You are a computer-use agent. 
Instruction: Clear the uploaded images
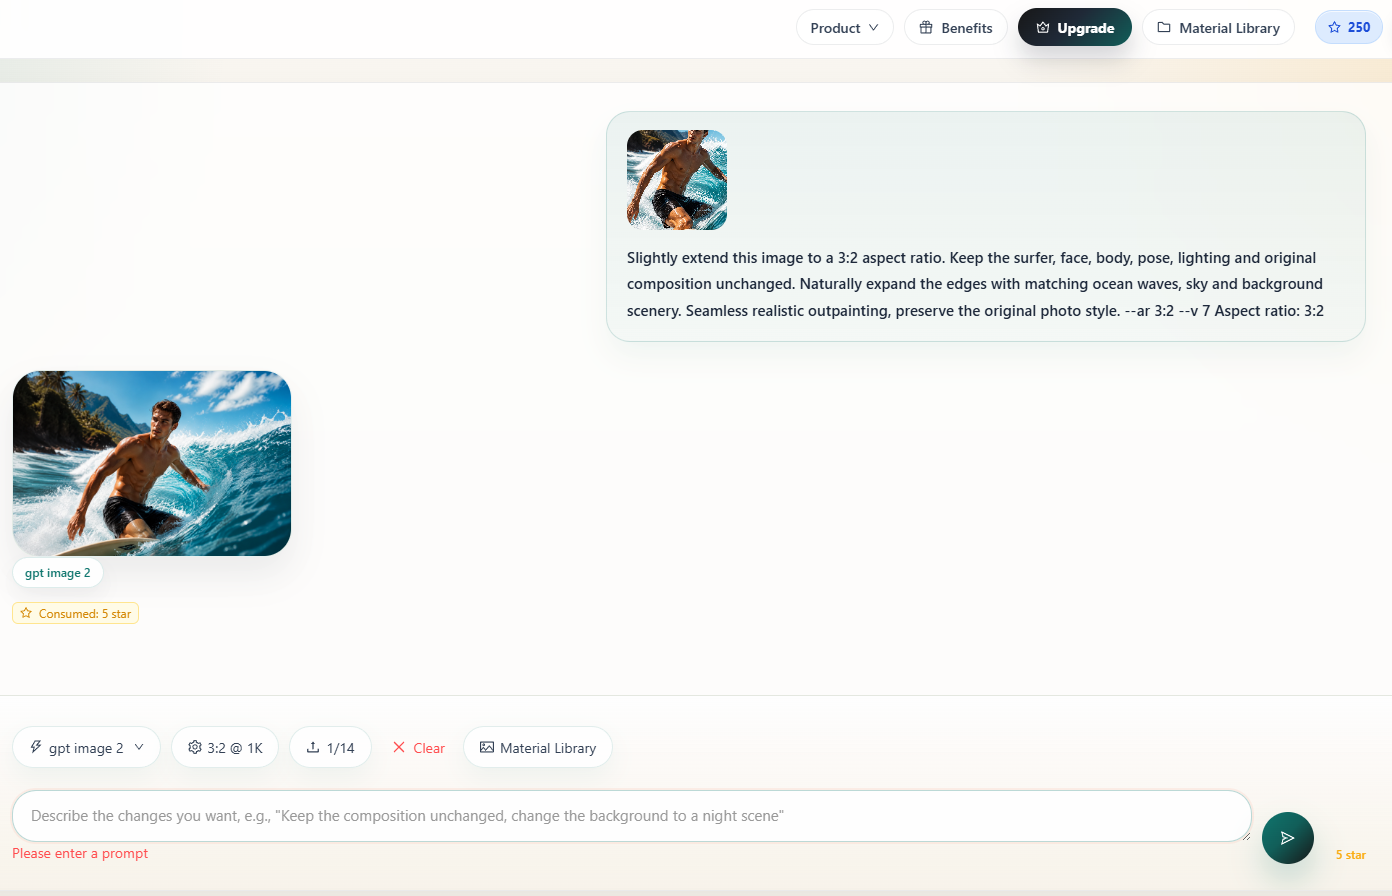pyautogui.click(x=418, y=747)
